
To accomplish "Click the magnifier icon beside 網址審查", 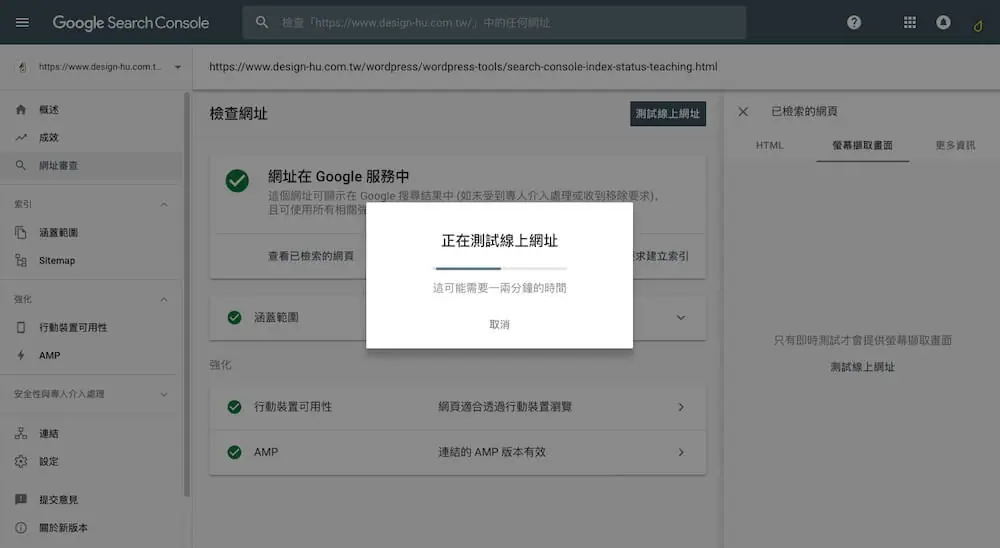I will [x=21, y=165].
